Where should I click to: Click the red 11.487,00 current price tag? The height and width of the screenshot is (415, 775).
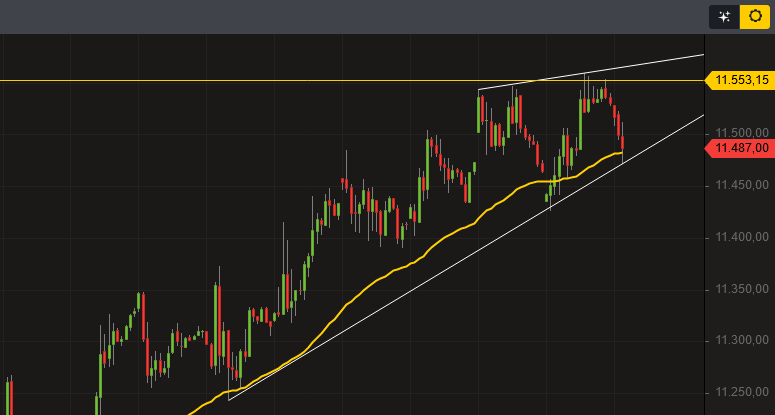tap(738, 148)
